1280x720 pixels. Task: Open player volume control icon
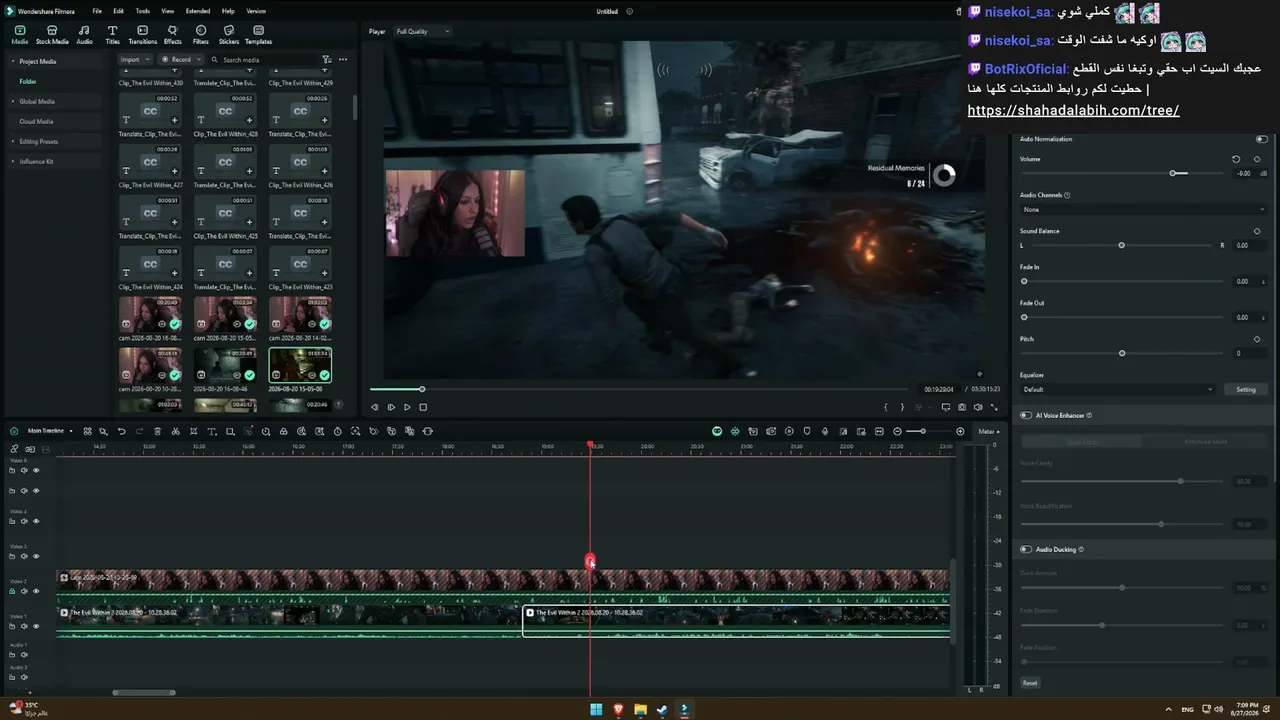(x=978, y=407)
